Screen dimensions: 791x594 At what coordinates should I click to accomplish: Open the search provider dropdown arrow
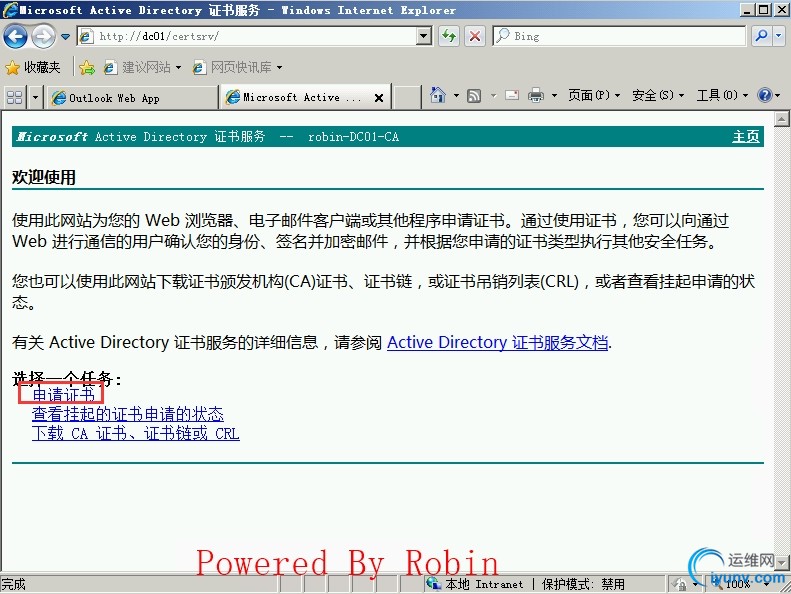pos(778,36)
